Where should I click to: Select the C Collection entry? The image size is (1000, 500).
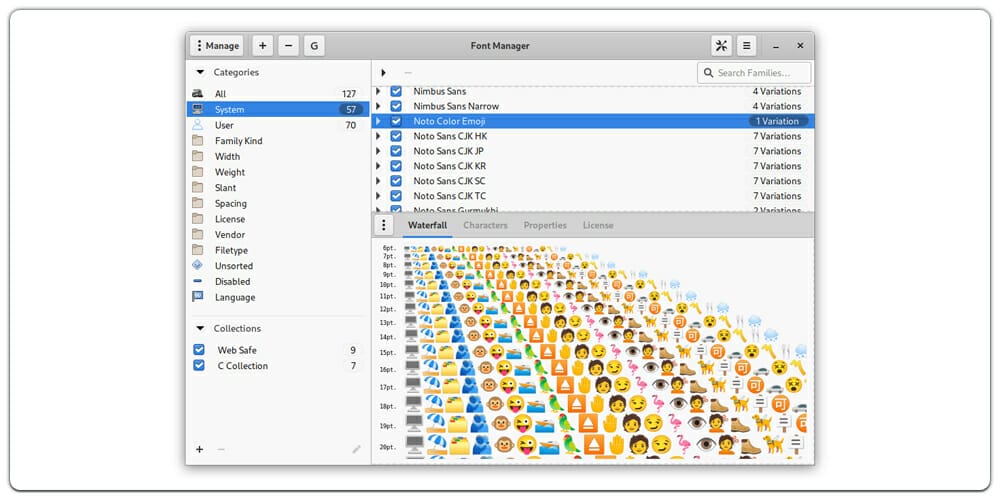(x=278, y=365)
